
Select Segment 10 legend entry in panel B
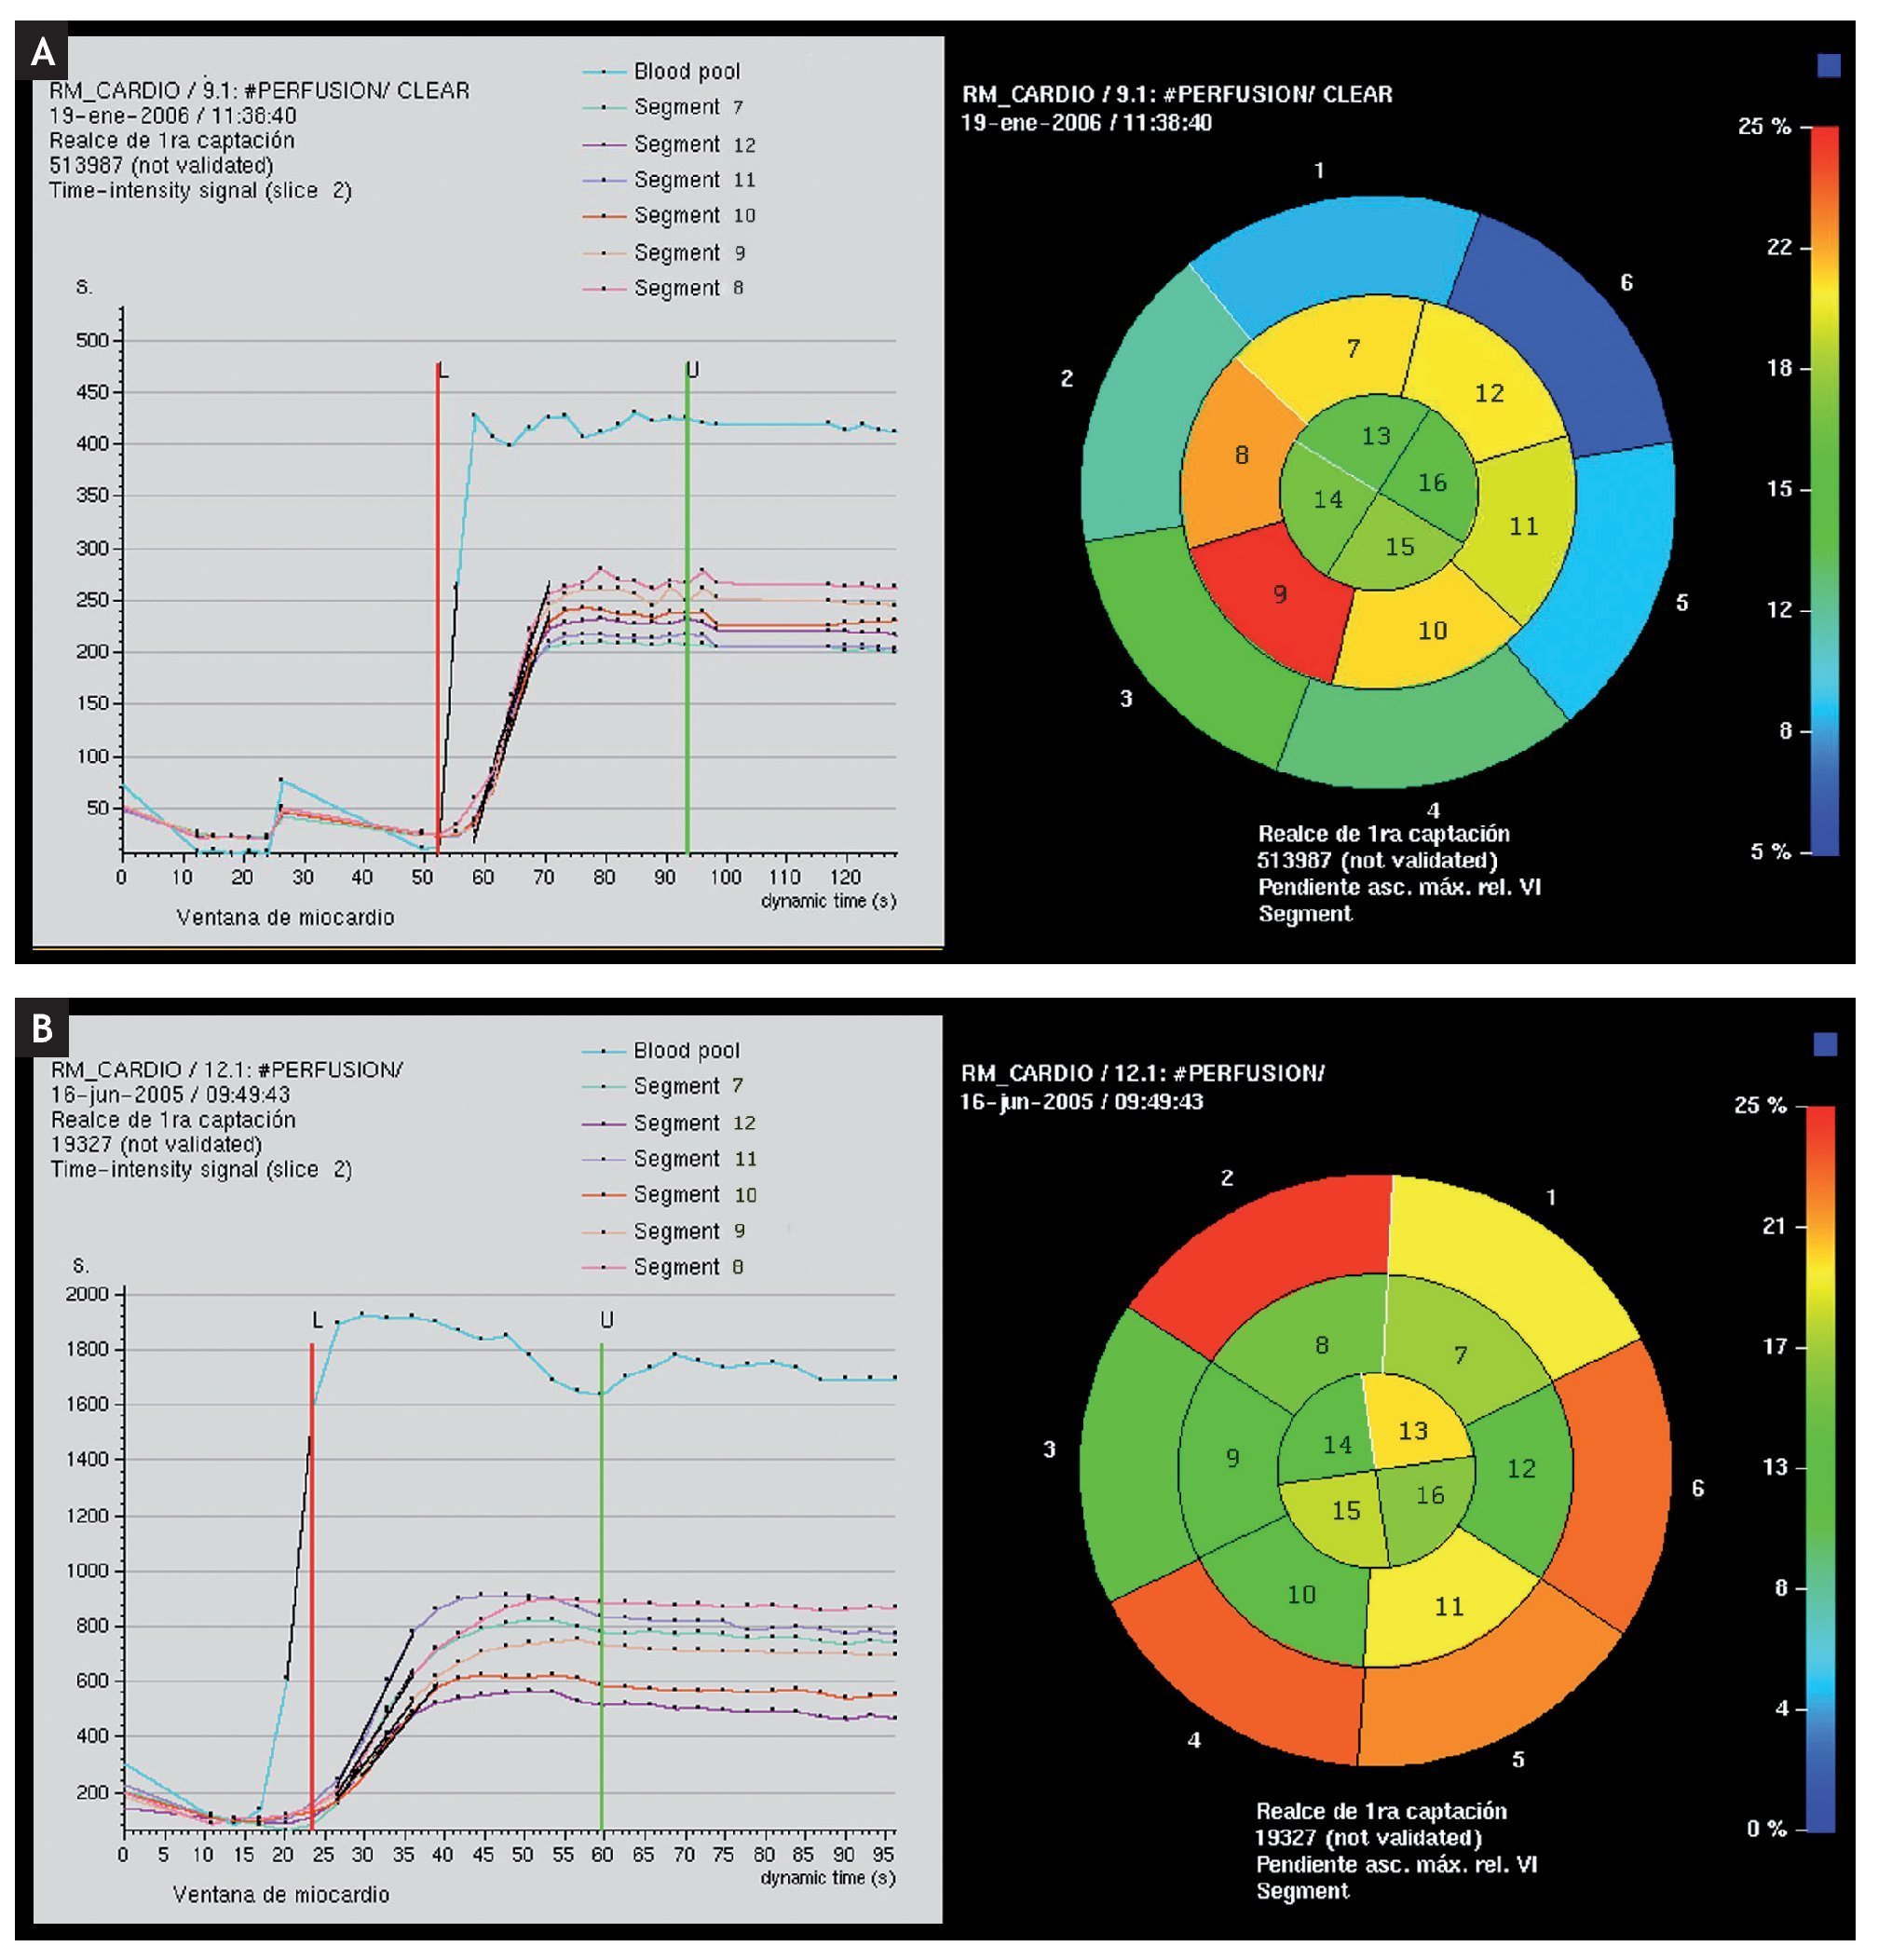tap(694, 1195)
